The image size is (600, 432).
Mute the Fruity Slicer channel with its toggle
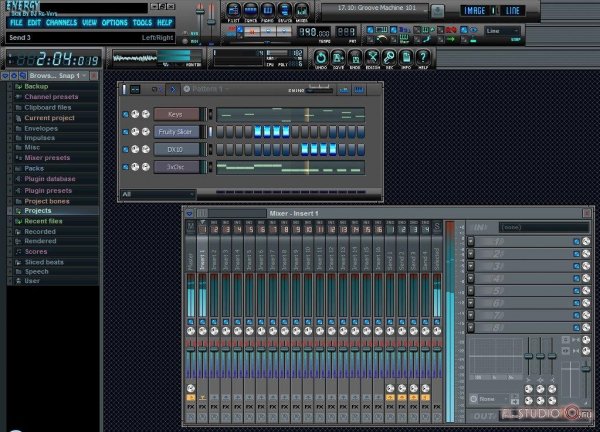tap(126, 132)
